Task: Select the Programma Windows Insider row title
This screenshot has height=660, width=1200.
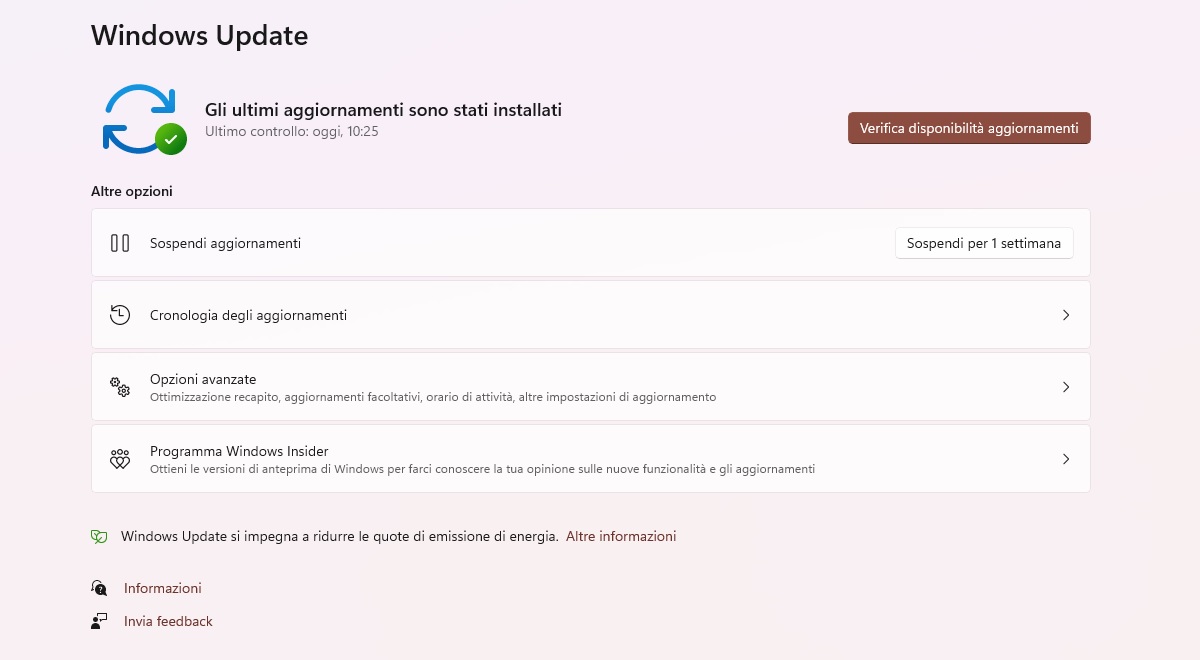Action: click(239, 452)
